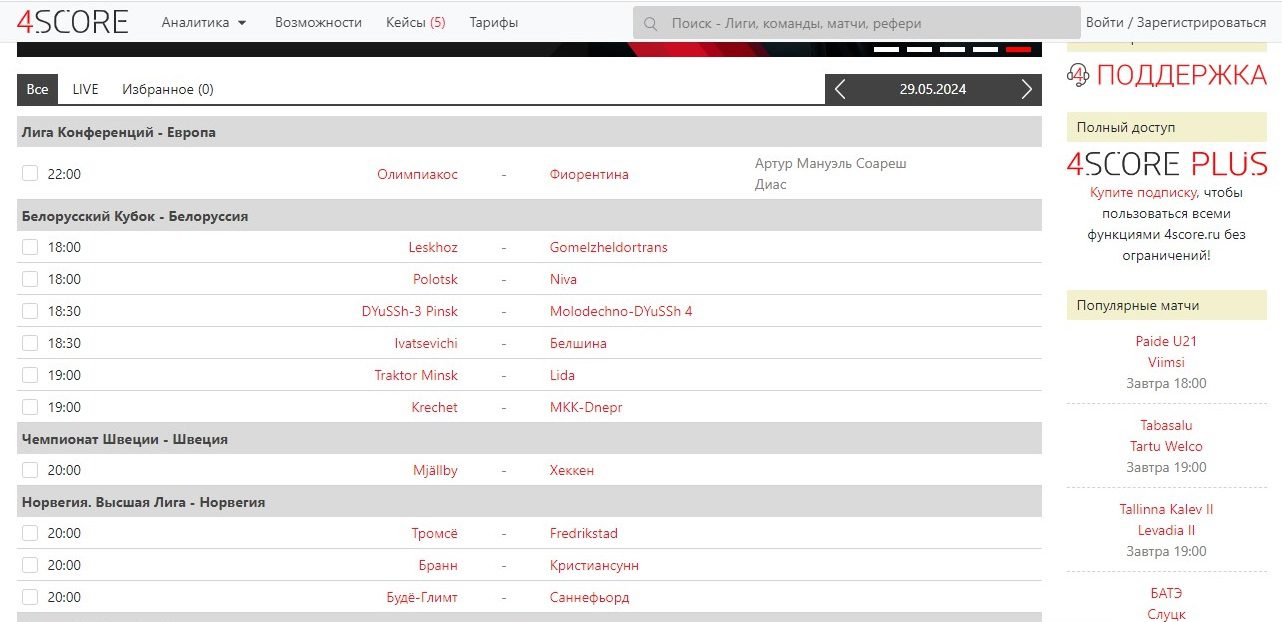Tick checkbox for Leskhoz vs Gomelzheldortrans

[30, 247]
